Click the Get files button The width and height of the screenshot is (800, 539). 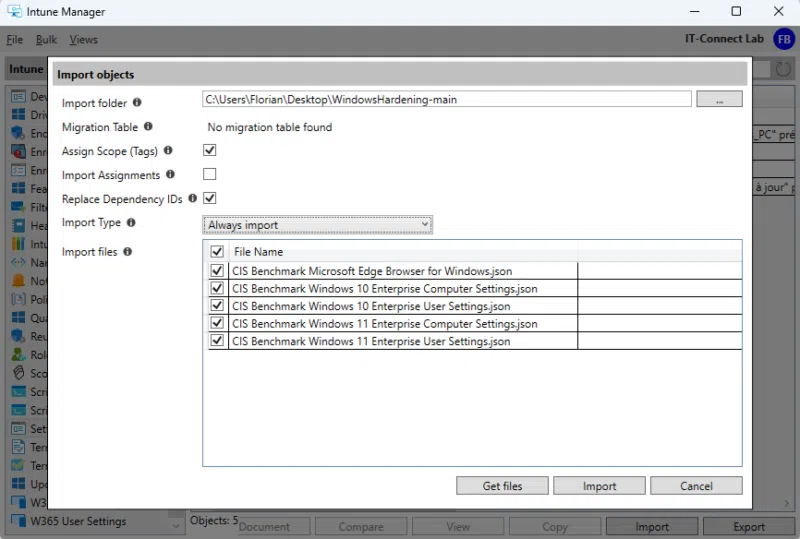click(x=502, y=486)
